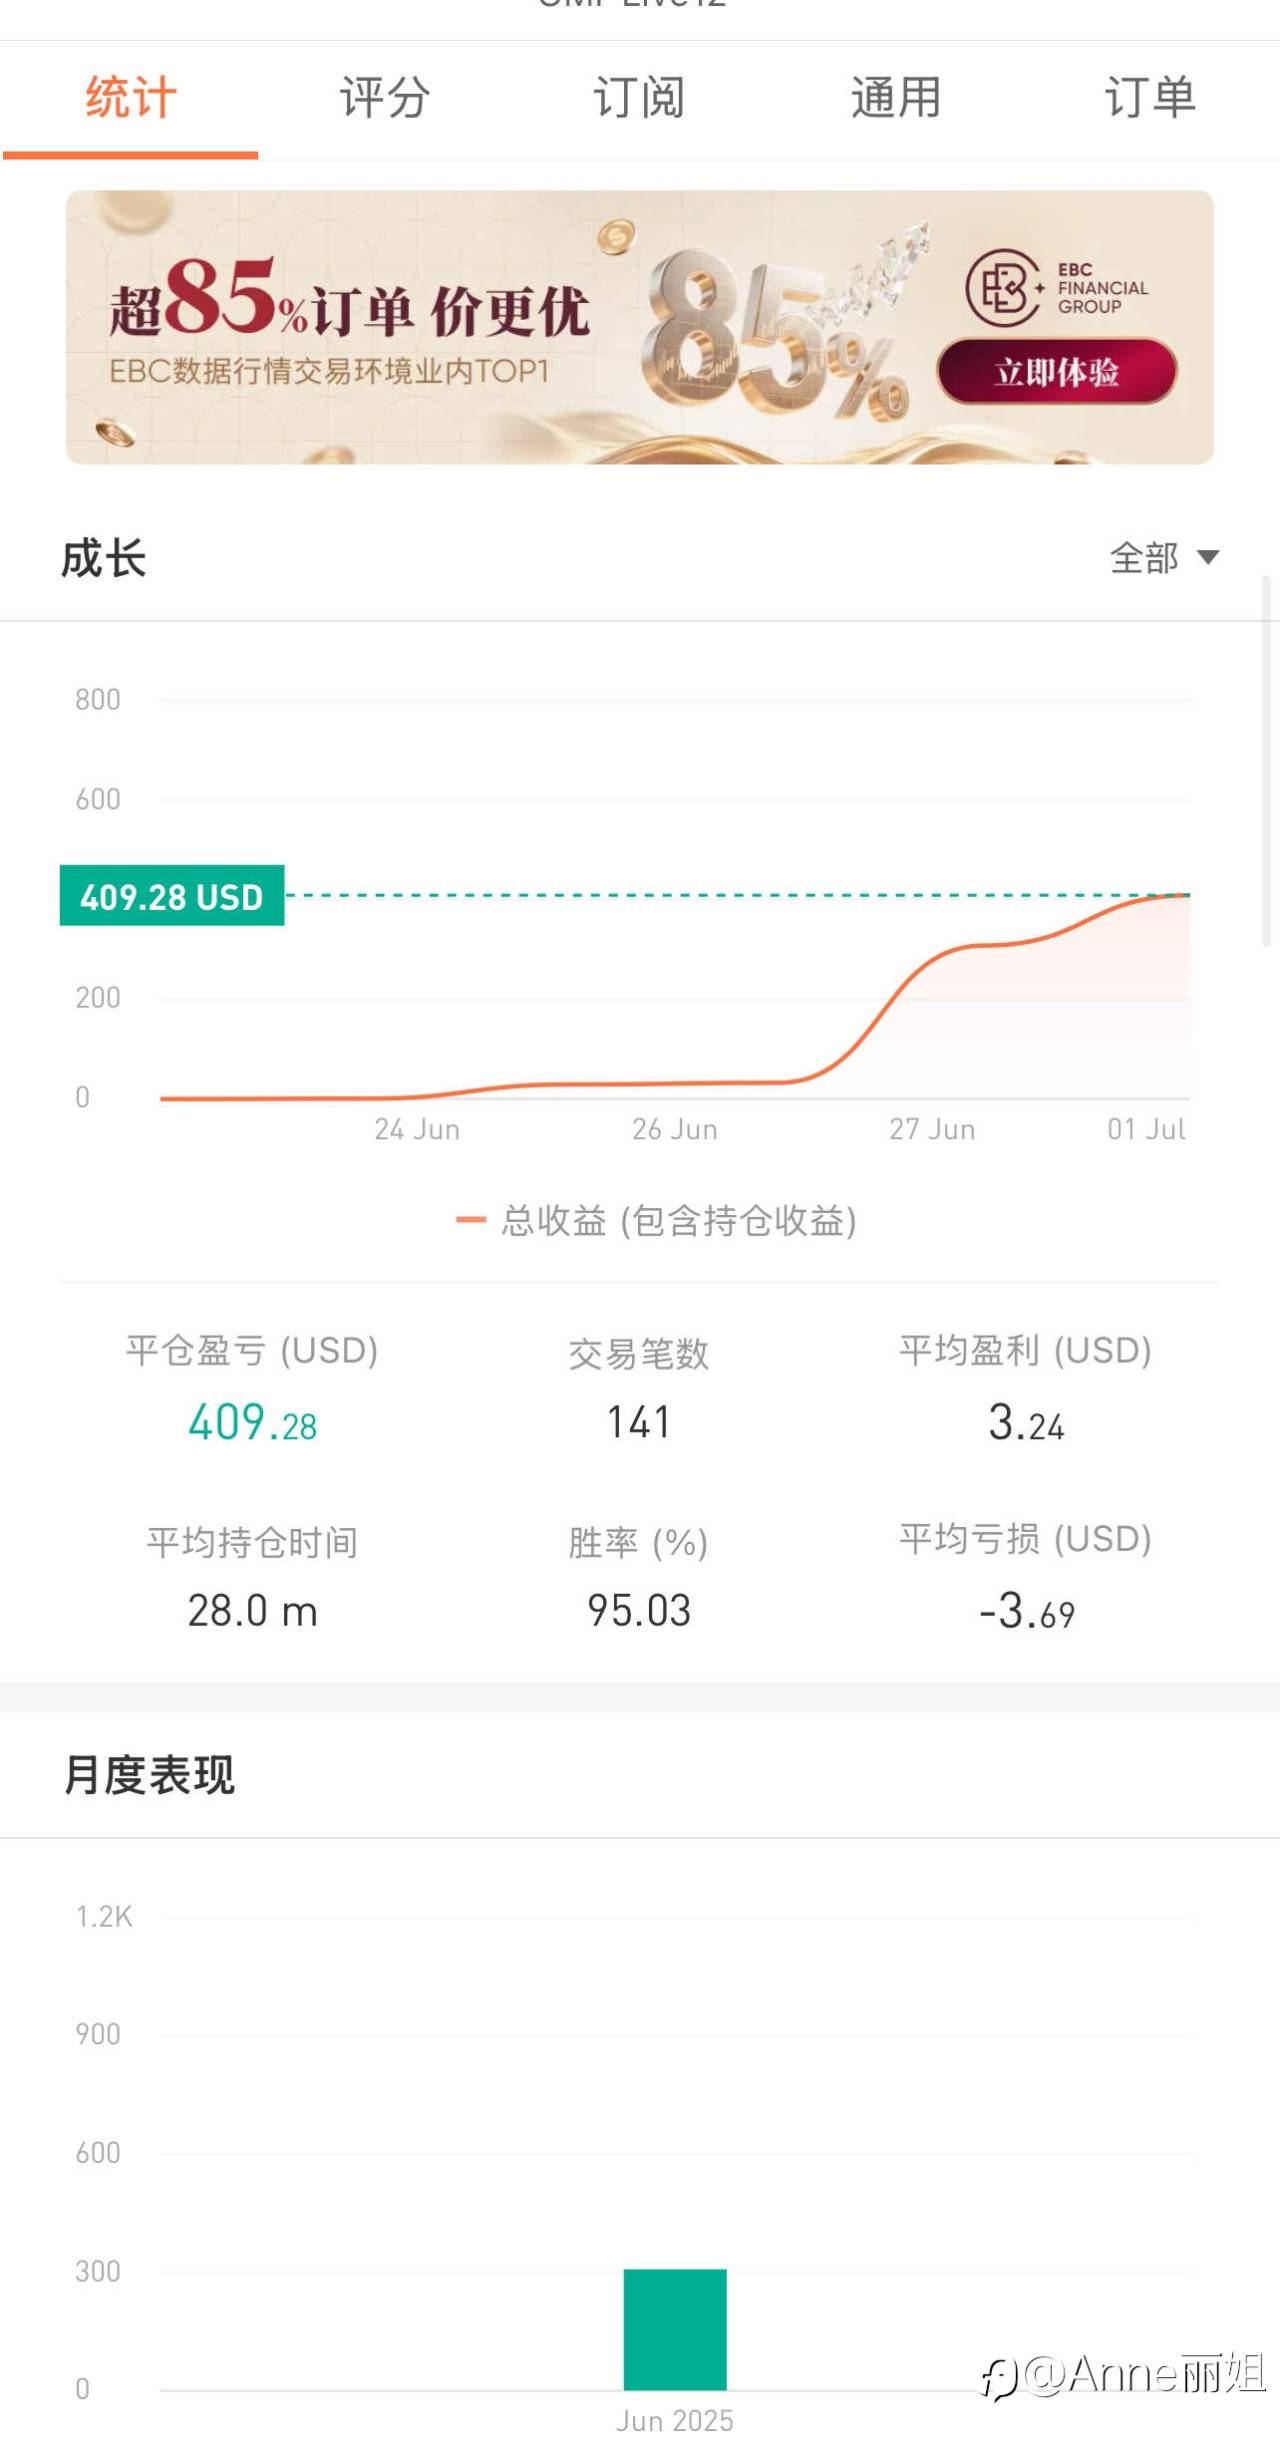This screenshot has height=2444, width=1280.
Task: Click the green Jun 2025 monthly bar
Action: pyautogui.click(x=675, y=2329)
